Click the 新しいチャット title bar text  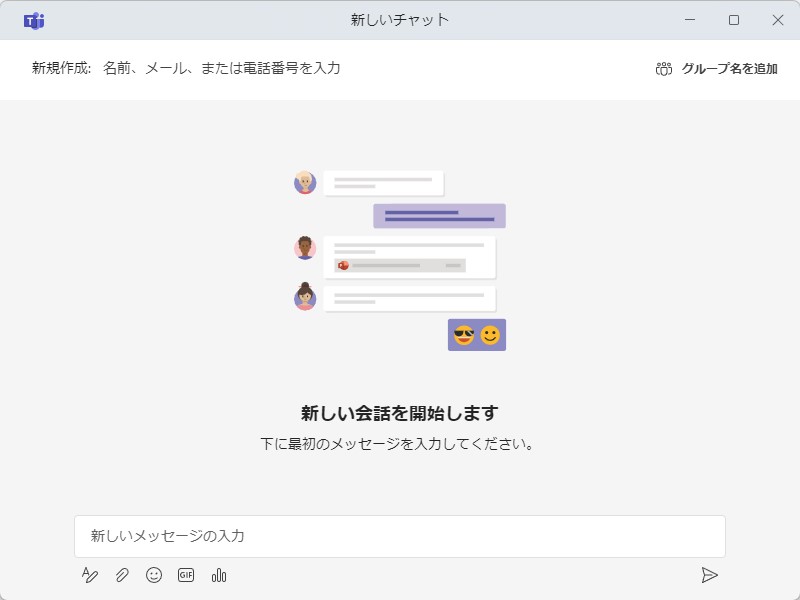point(400,19)
